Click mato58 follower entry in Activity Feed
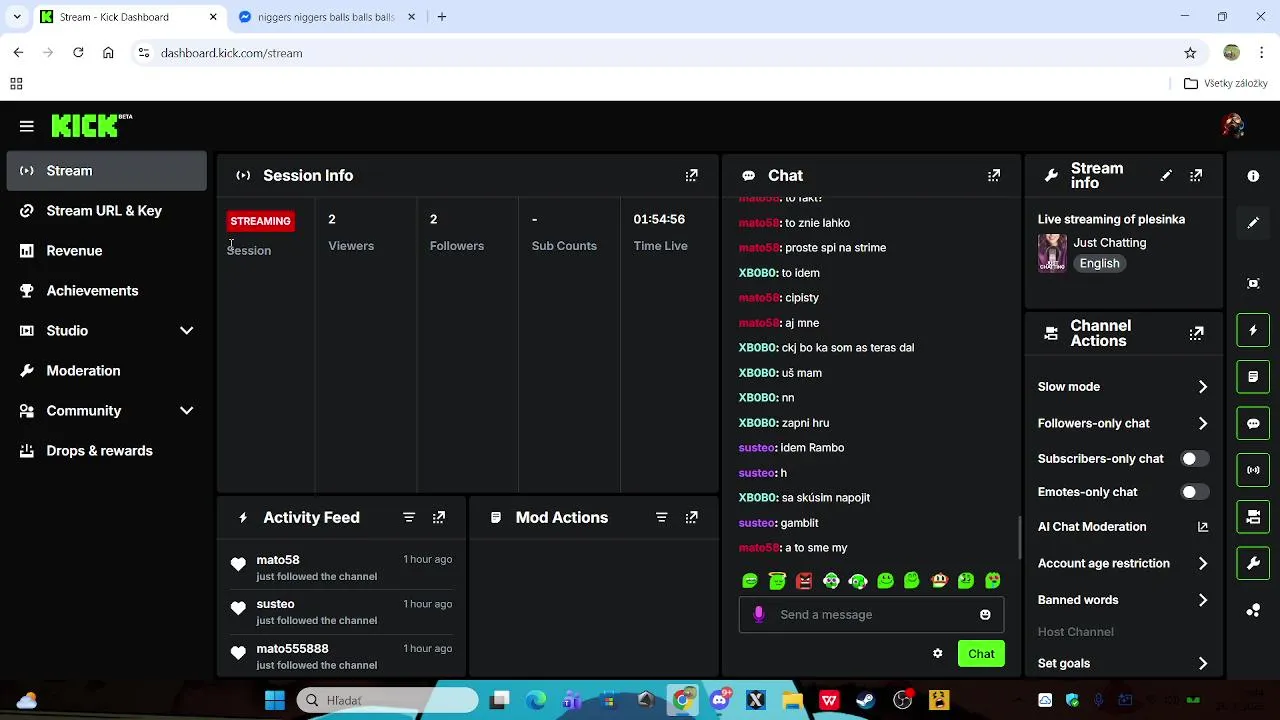1280x720 pixels. tap(340, 567)
